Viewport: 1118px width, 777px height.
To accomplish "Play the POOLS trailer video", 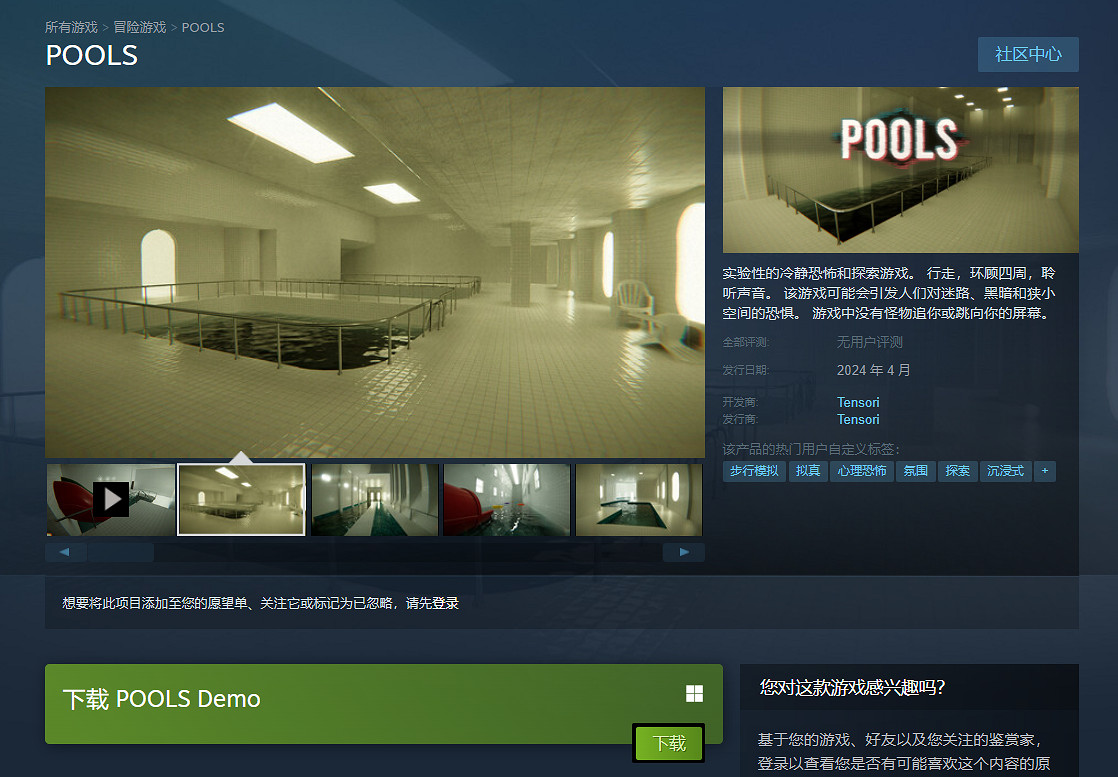I will click(x=110, y=499).
